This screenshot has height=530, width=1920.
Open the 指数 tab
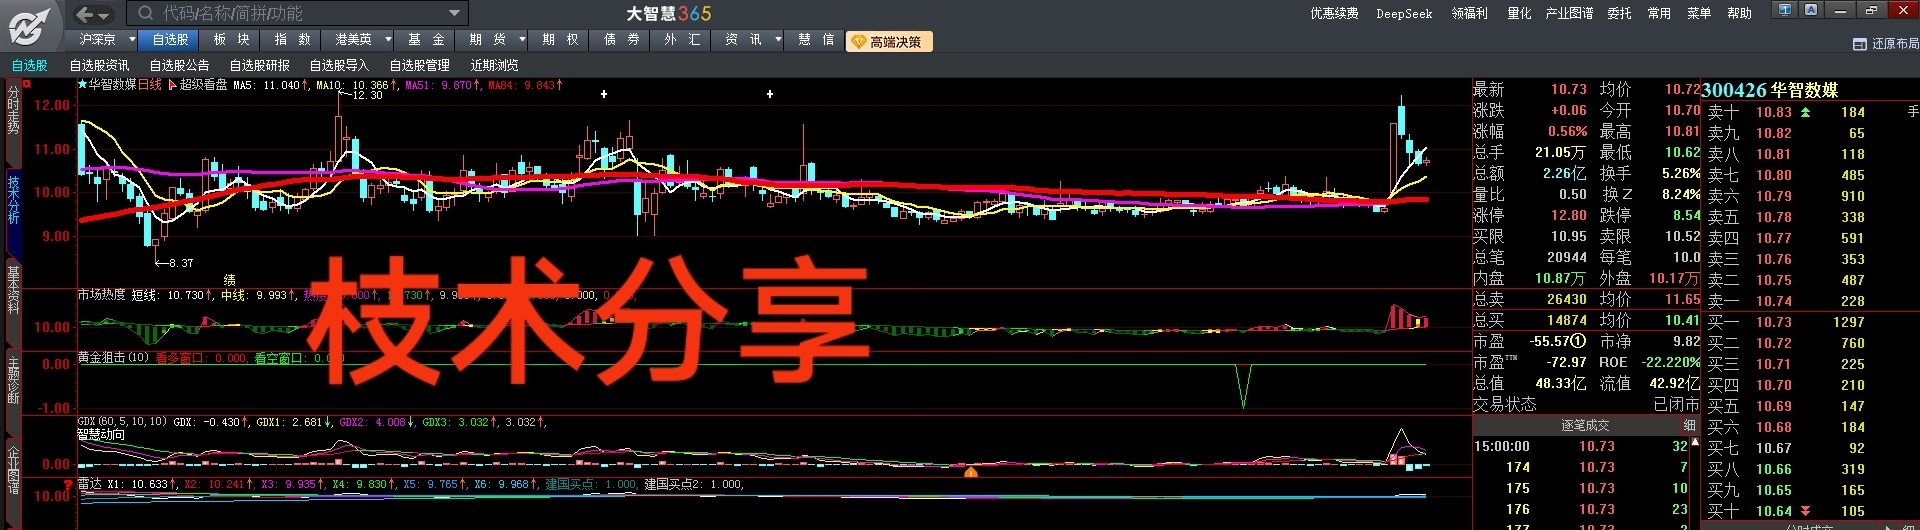(292, 40)
